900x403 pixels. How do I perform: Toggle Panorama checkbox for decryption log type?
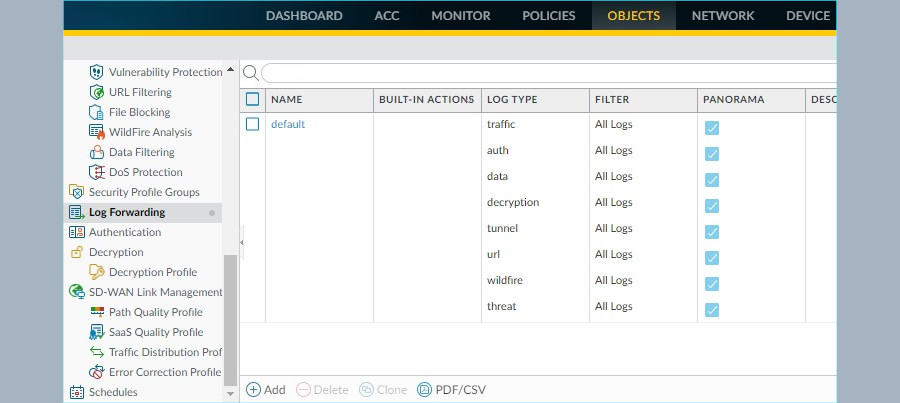(712, 206)
